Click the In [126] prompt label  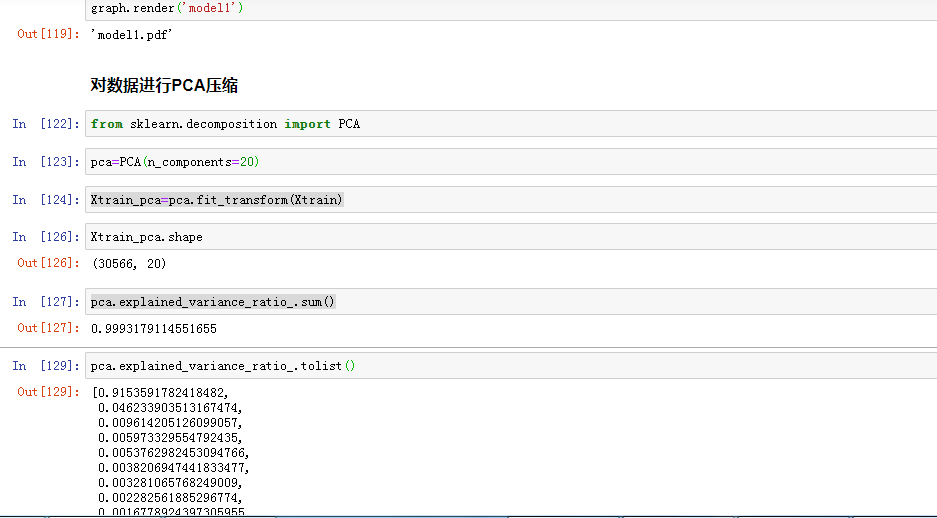[x=46, y=237]
